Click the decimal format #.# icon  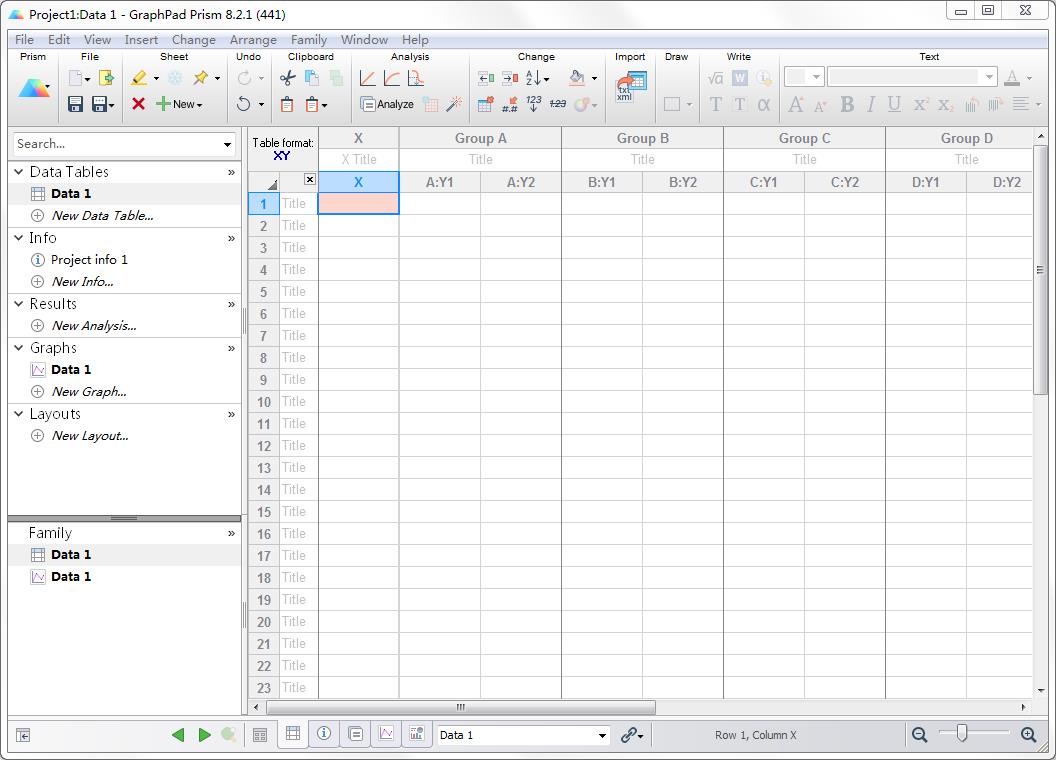510,104
